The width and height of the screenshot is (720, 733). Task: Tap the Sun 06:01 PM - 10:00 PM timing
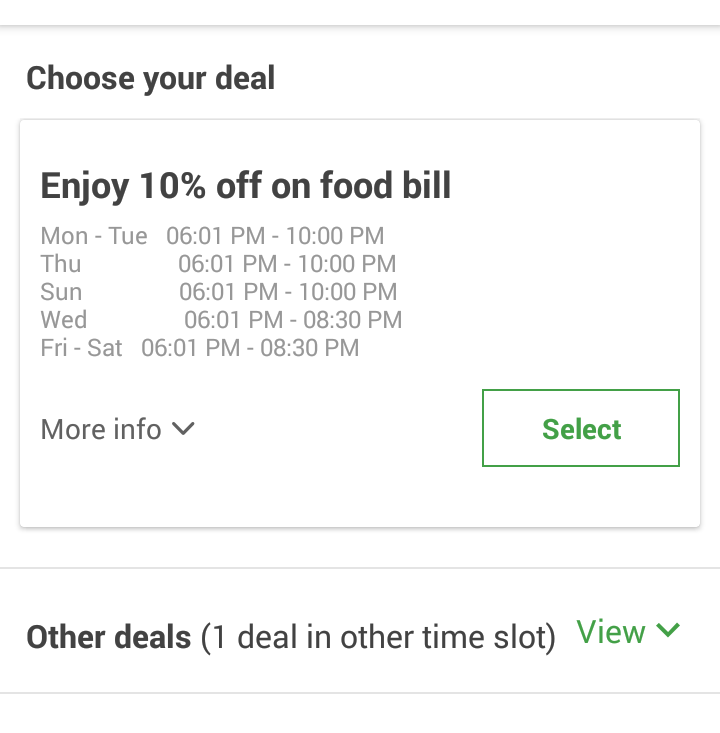tap(288, 292)
